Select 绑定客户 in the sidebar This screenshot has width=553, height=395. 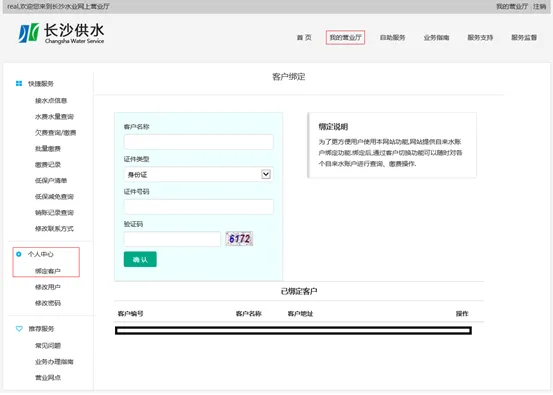(48, 271)
